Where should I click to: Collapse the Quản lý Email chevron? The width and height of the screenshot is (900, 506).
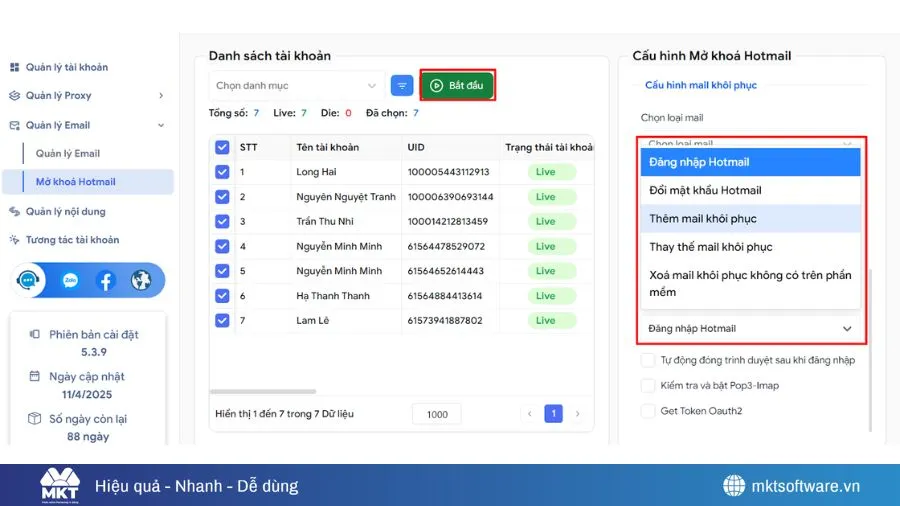point(161,125)
